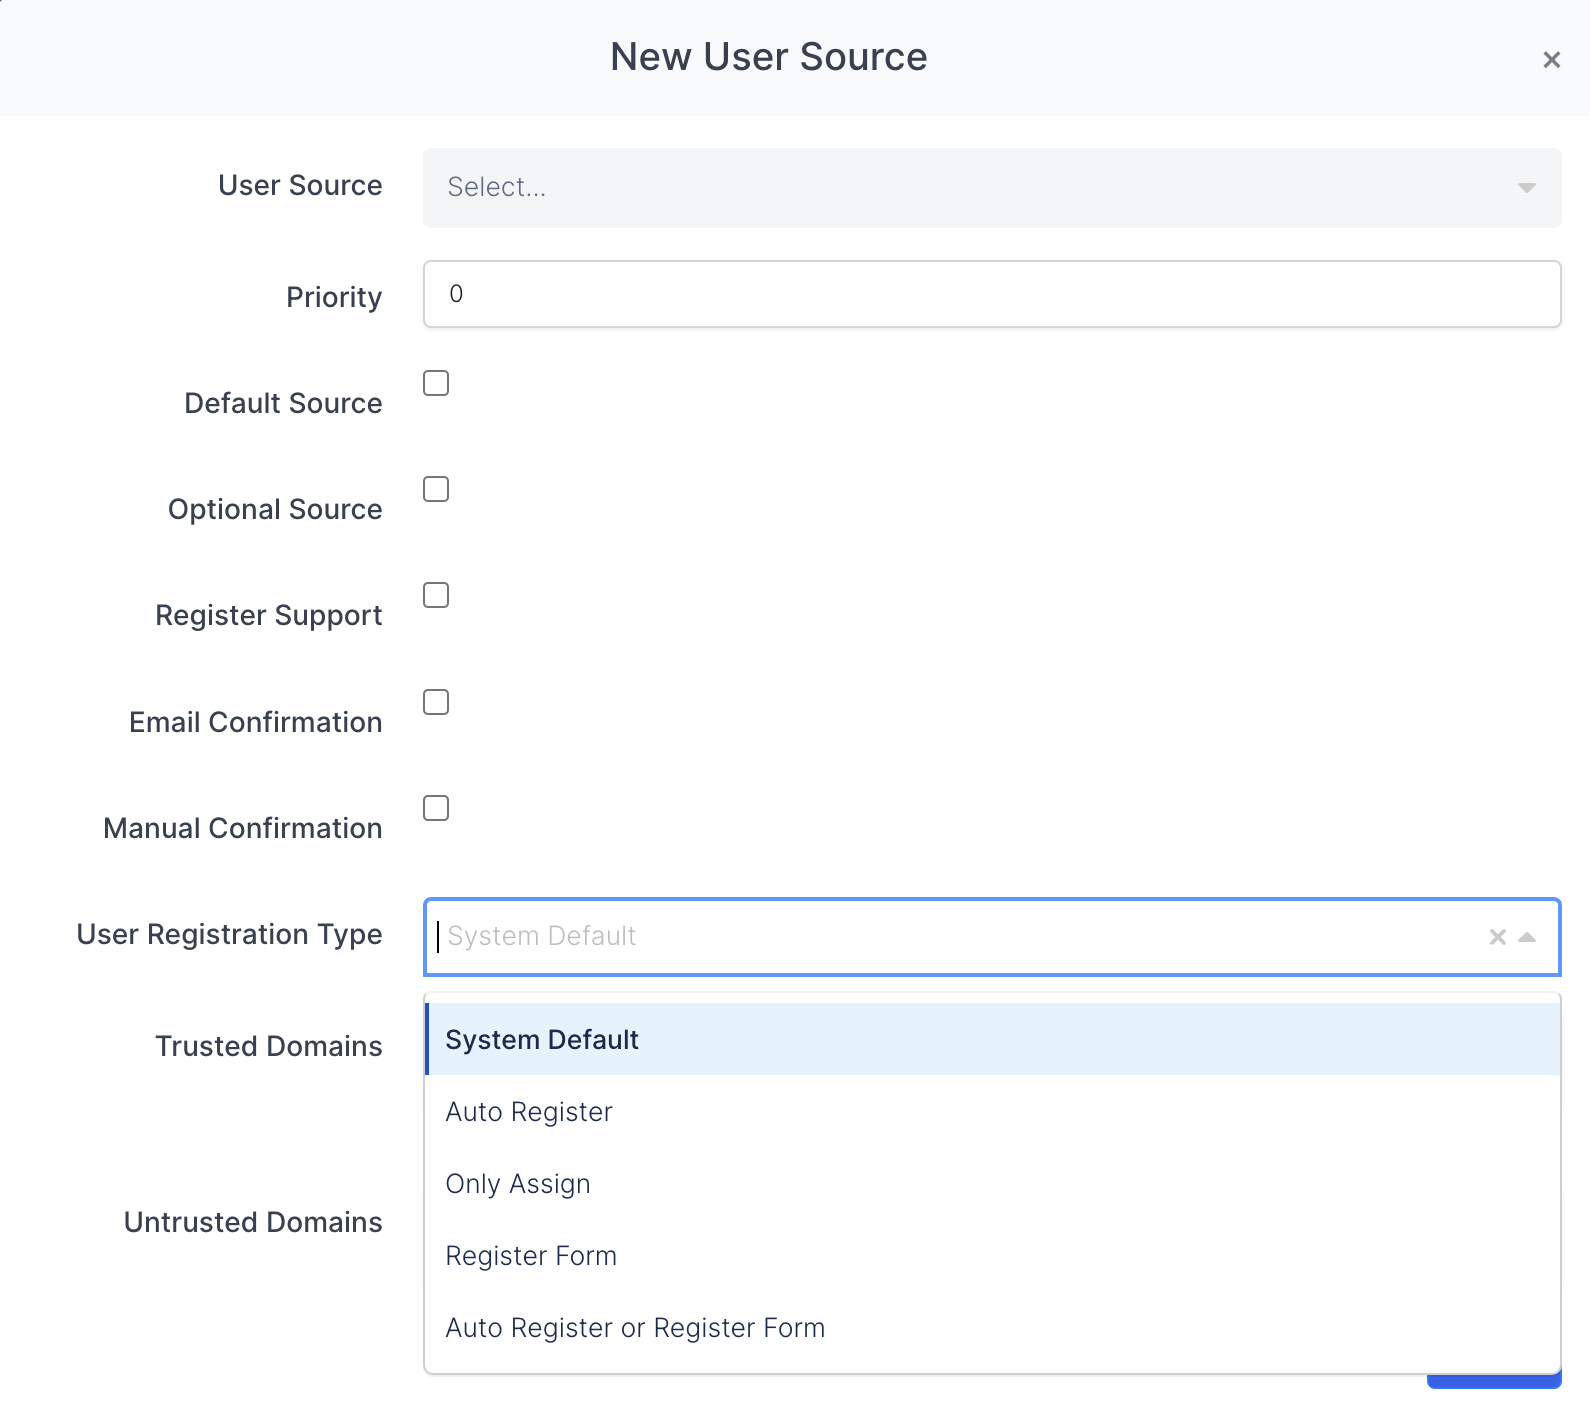Click the Trusted Domains label

(x=269, y=1046)
